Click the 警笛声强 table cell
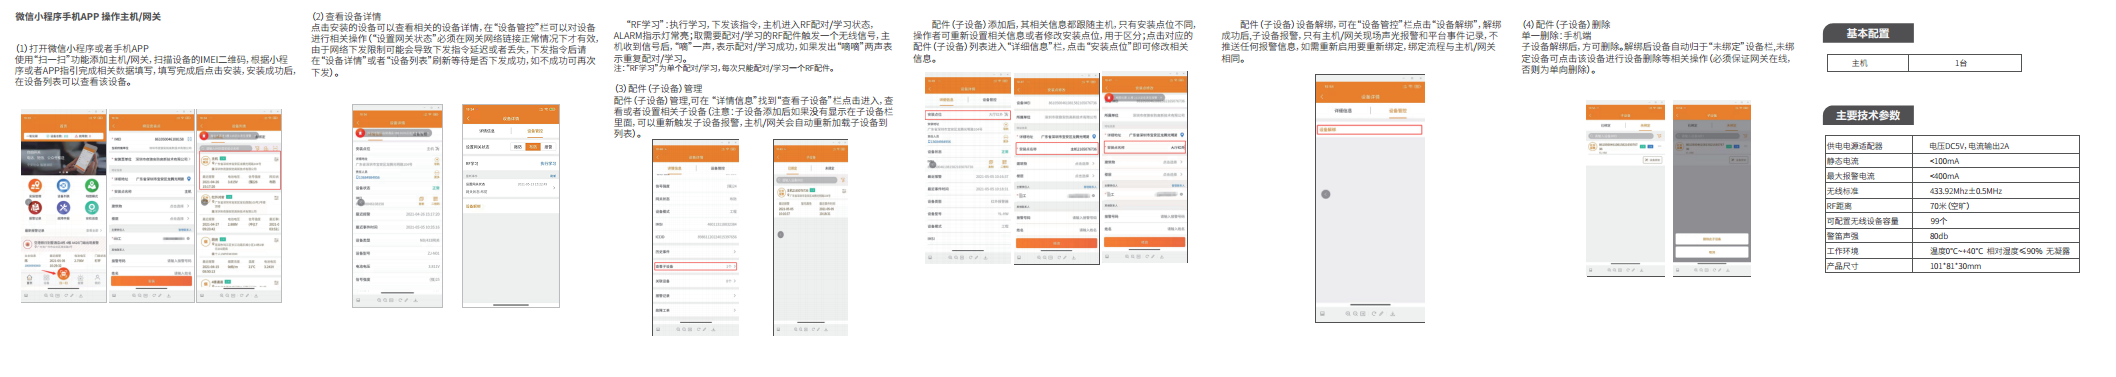The image size is (2116, 377). [x=1868, y=236]
